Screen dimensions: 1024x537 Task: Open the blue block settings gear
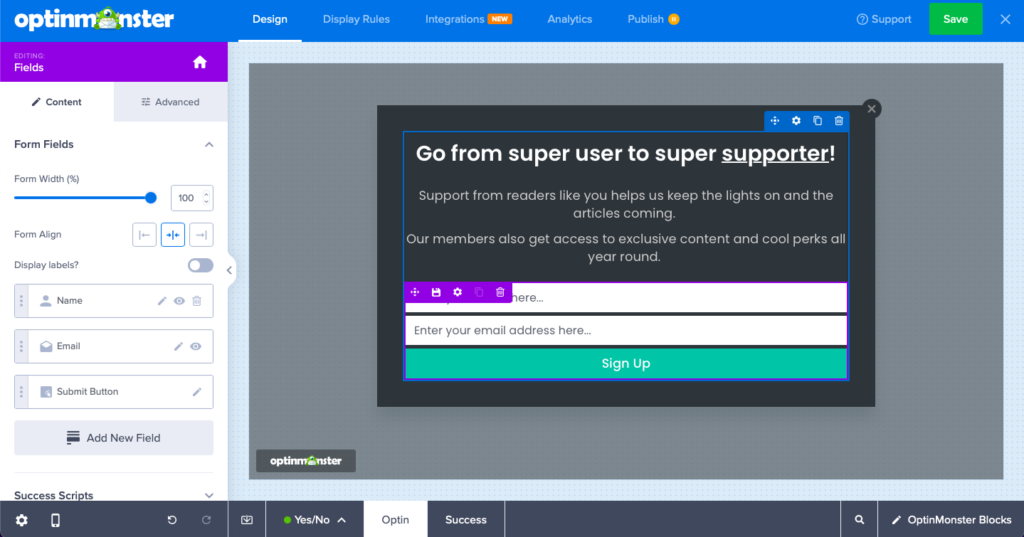point(796,121)
